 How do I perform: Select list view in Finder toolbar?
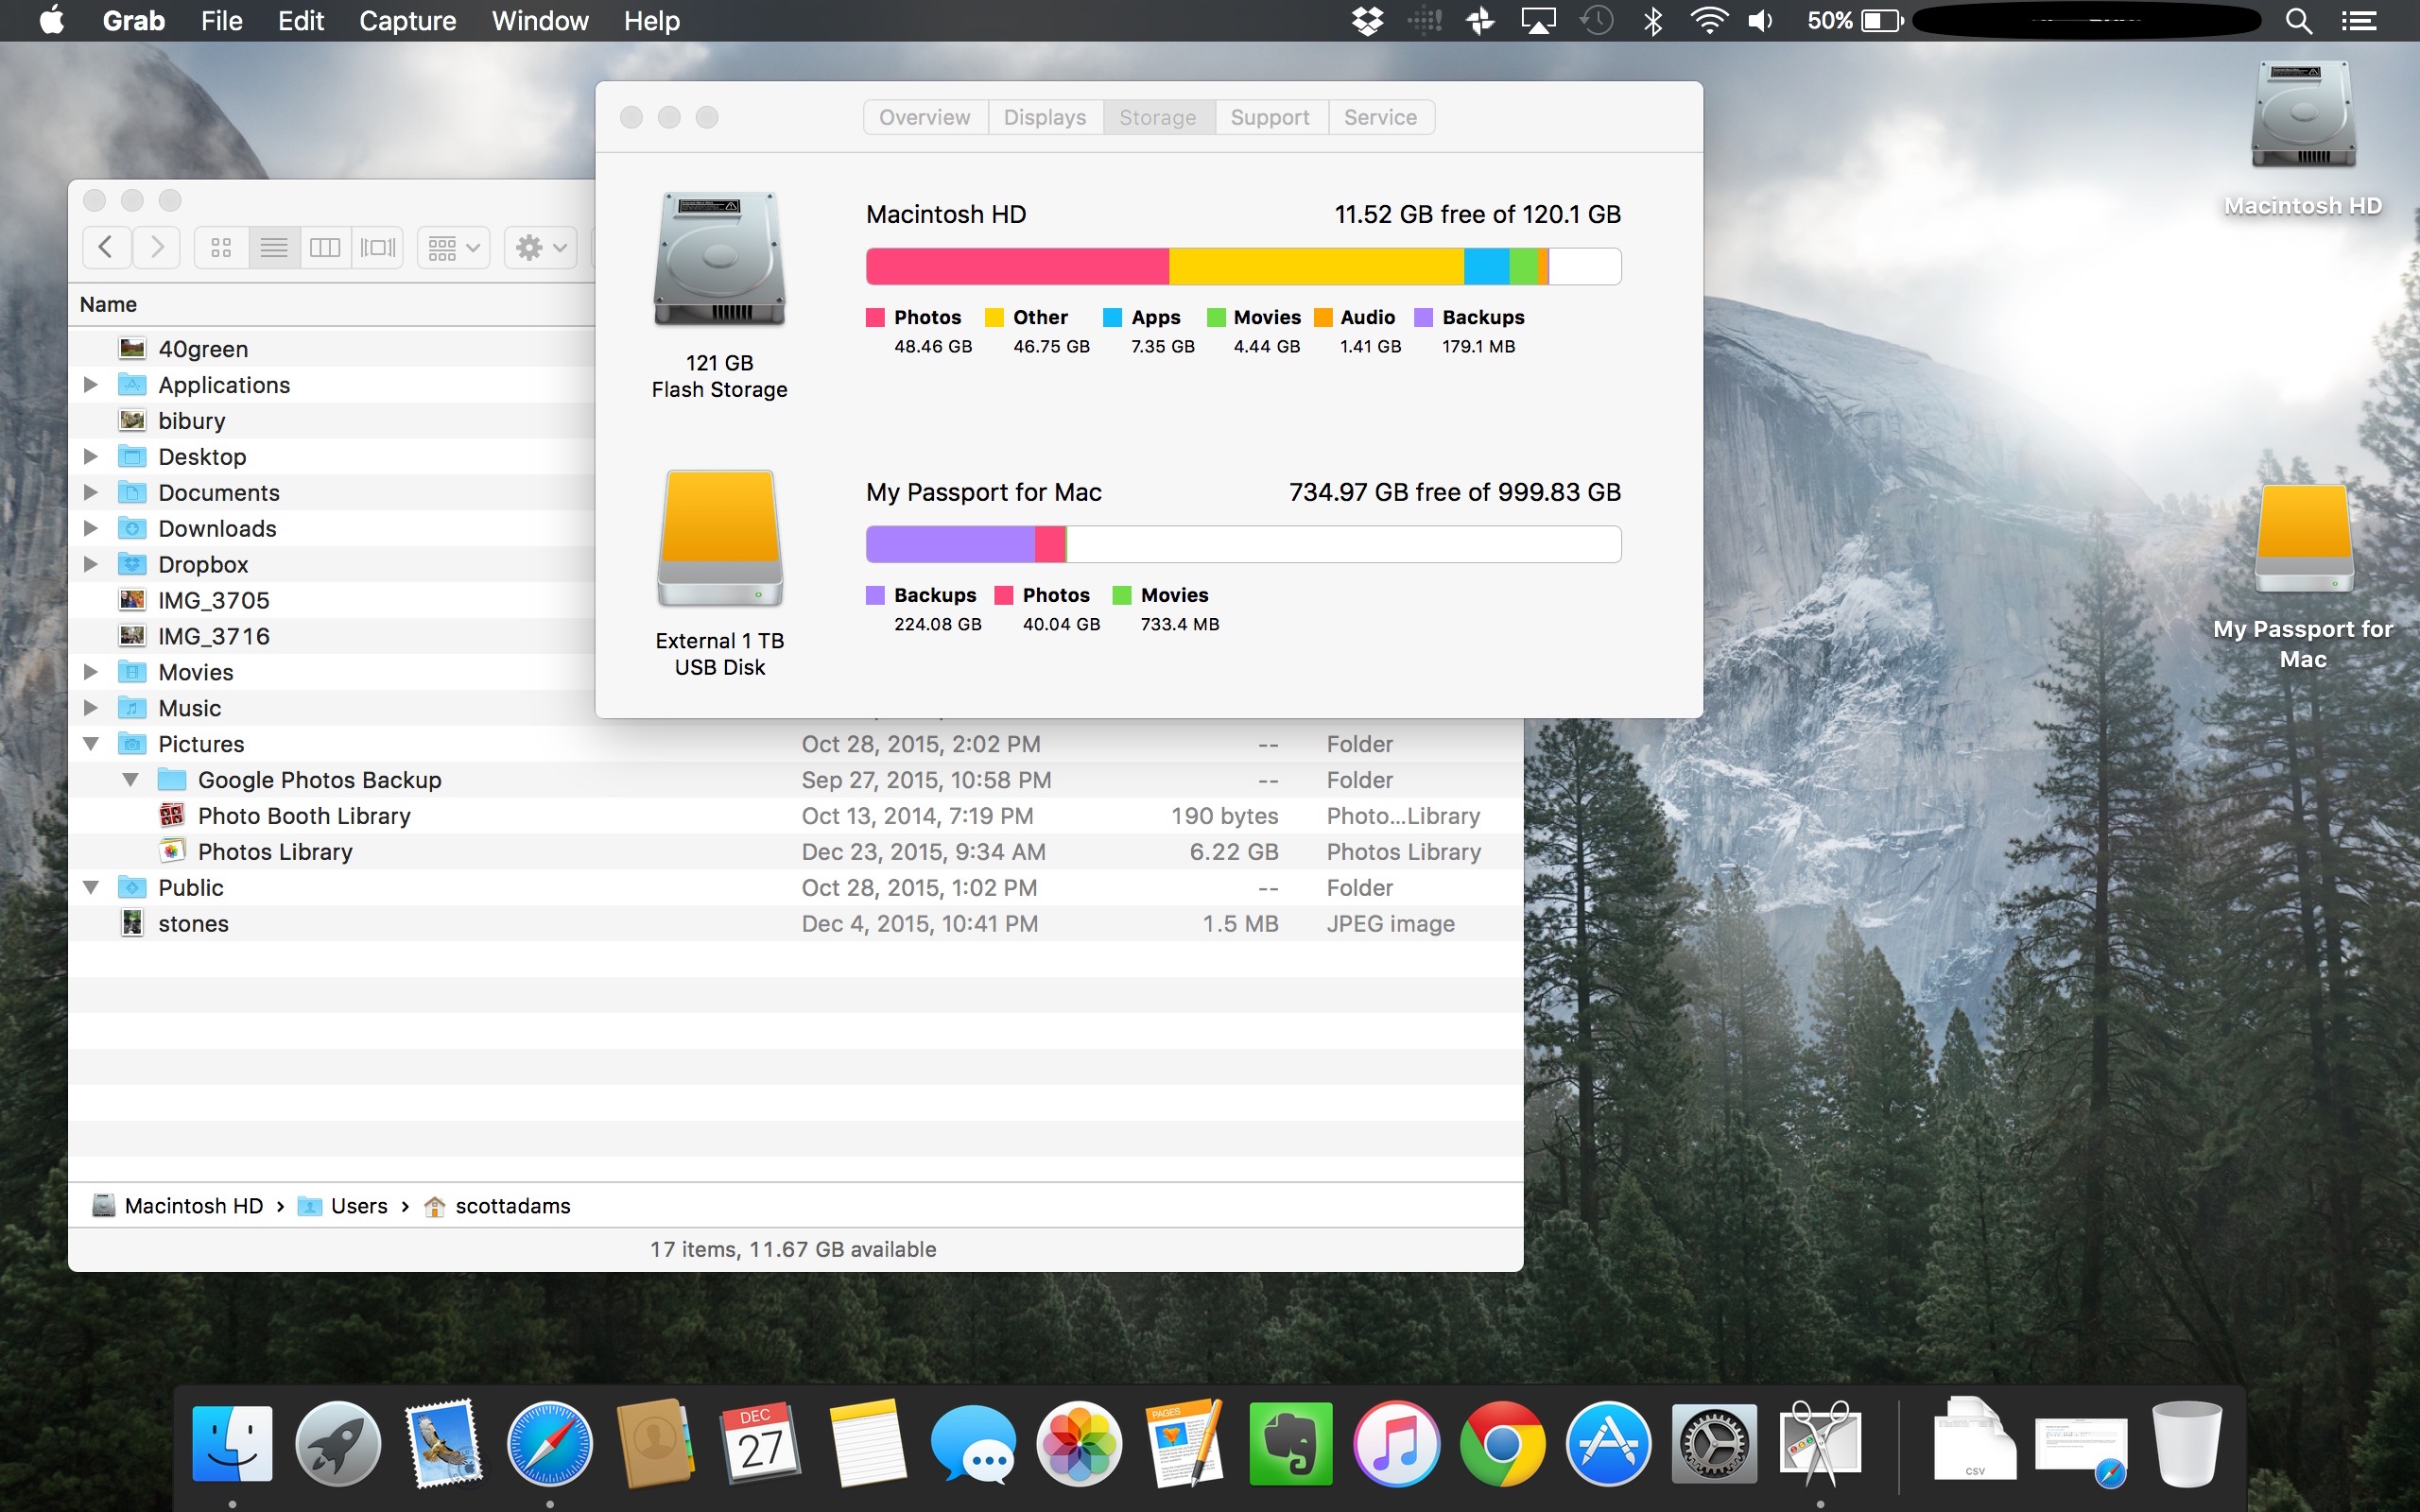[273, 247]
